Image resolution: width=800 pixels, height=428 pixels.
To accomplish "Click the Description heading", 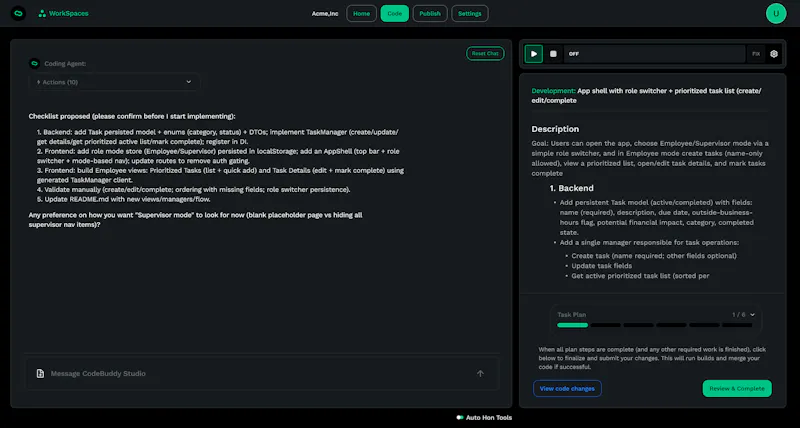I will pyautogui.click(x=555, y=129).
